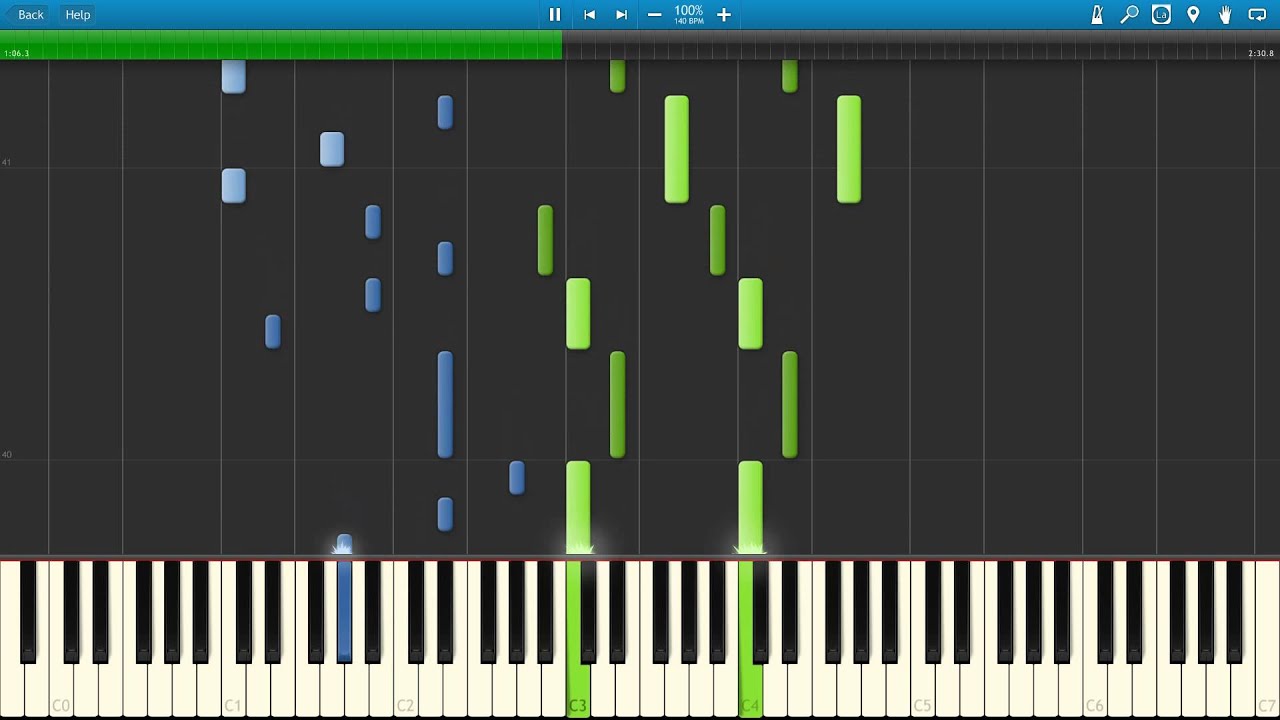Open the hands selection icon
Image resolution: width=1280 pixels, height=720 pixels.
1225,14
